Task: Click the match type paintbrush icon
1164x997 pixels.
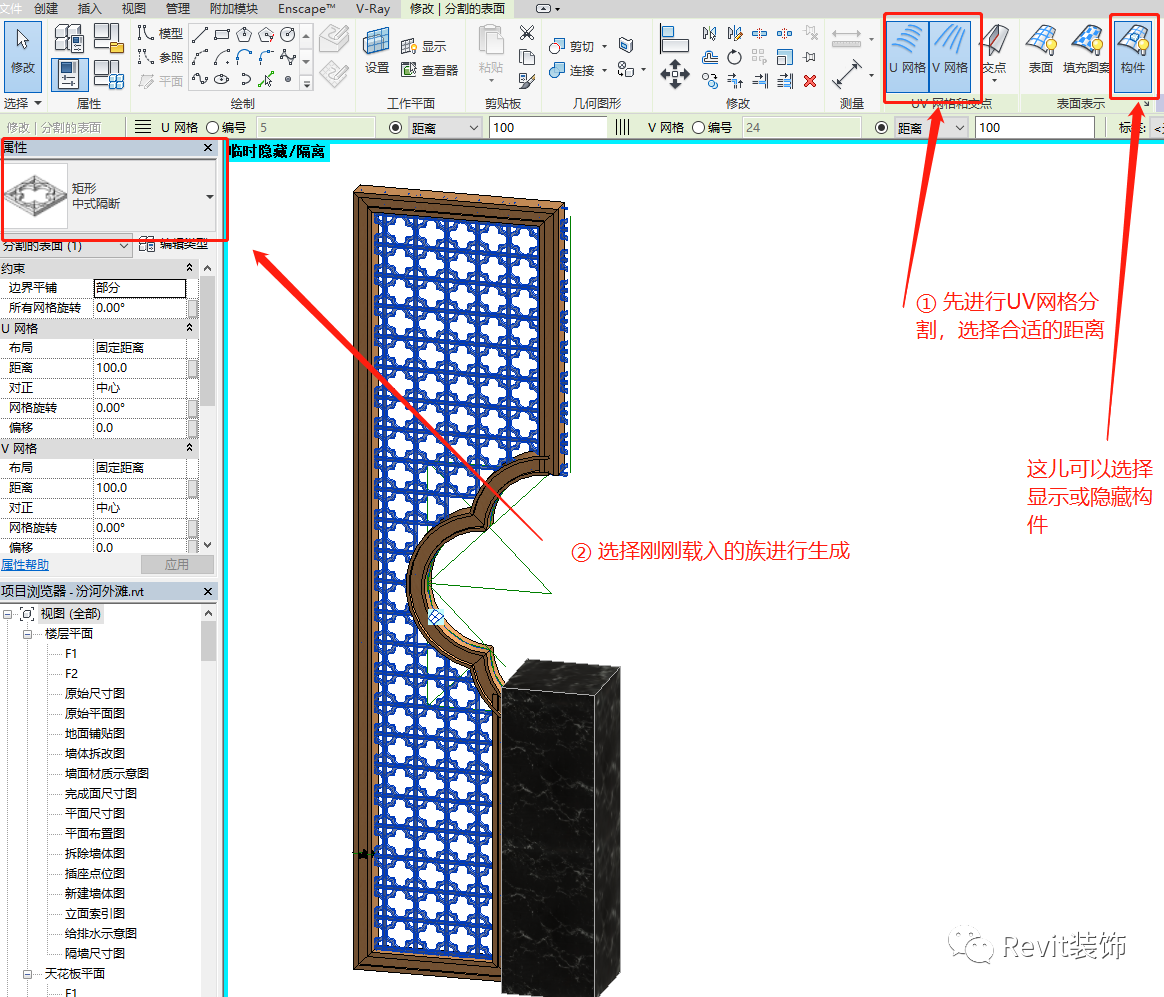Action: [x=526, y=79]
